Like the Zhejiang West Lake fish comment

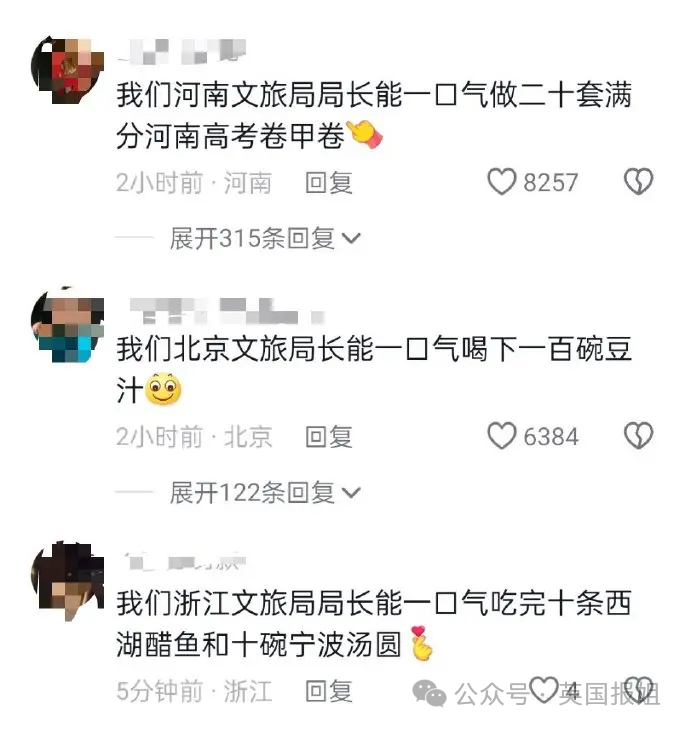click(x=544, y=690)
